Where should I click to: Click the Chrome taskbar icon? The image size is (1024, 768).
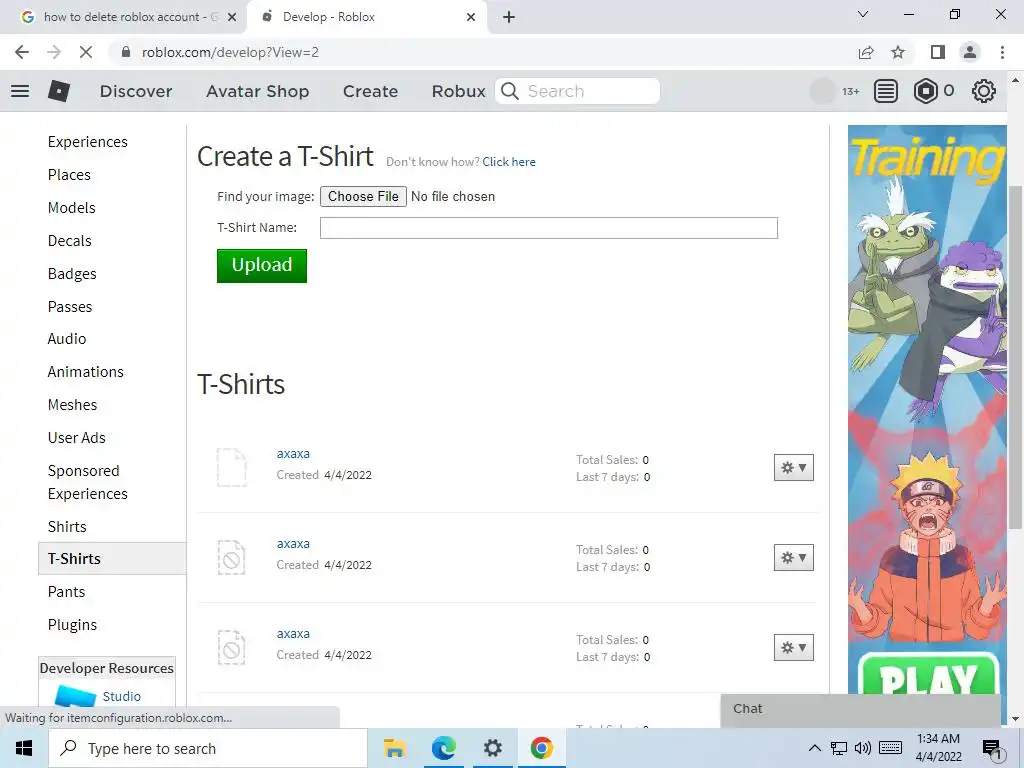coord(541,748)
